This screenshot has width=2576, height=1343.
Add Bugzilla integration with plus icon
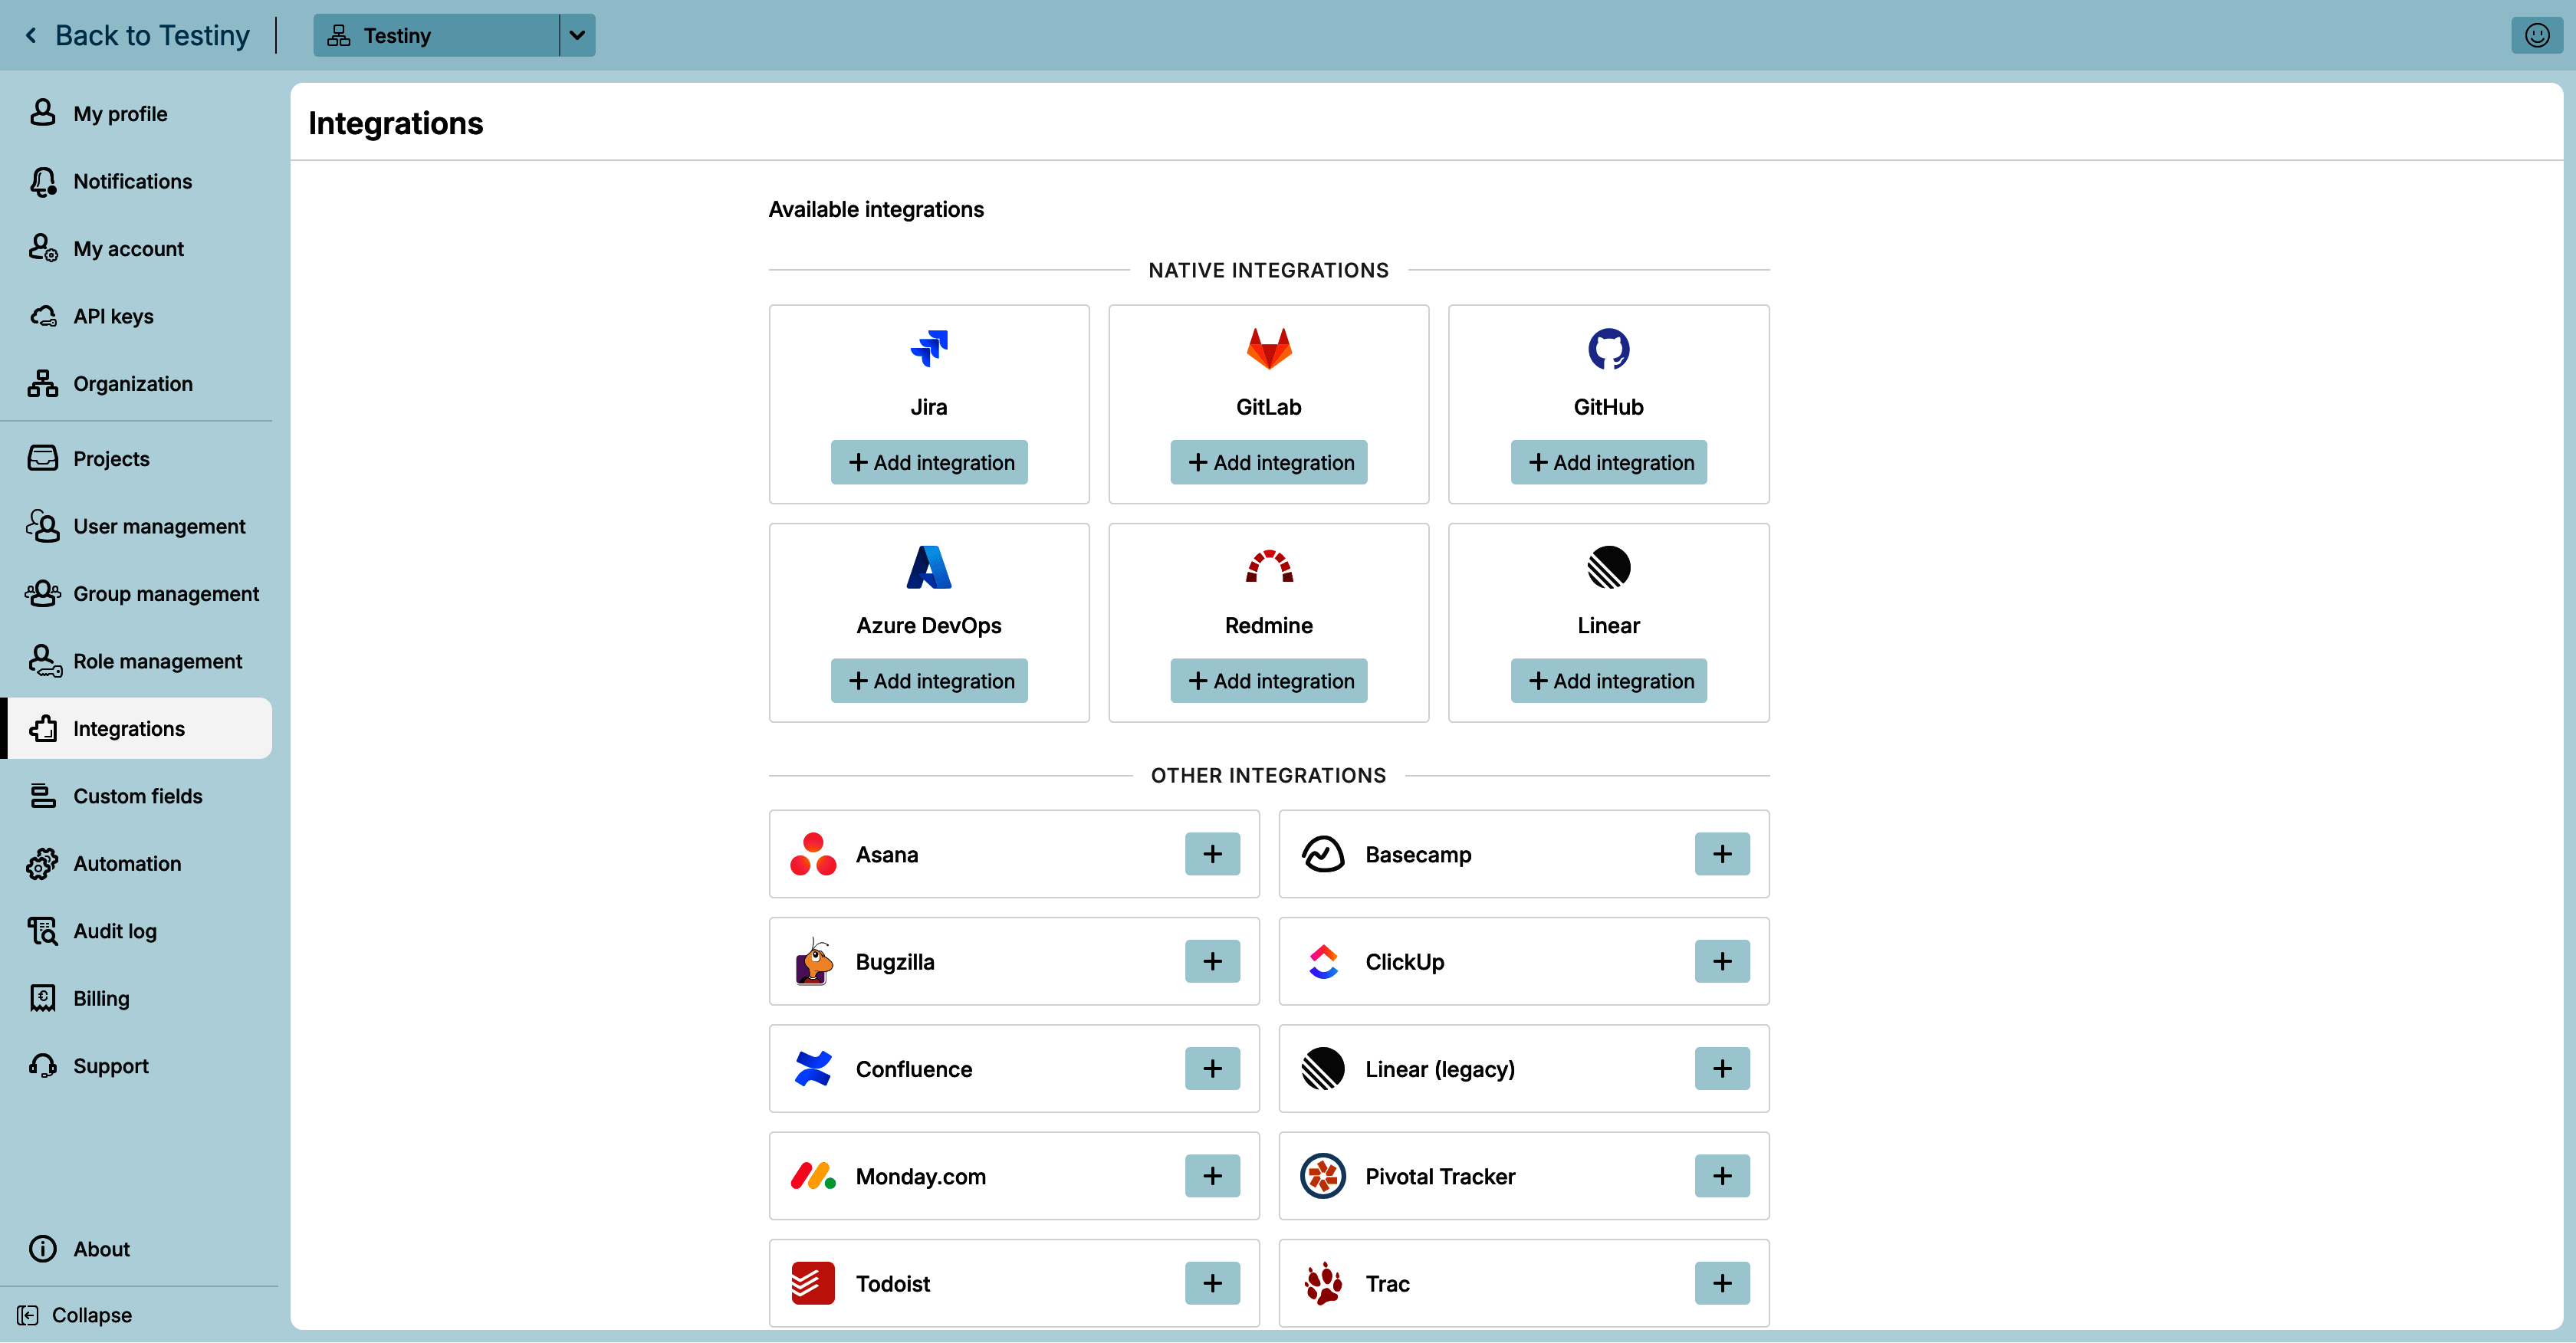pyautogui.click(x=1212, y=961)
